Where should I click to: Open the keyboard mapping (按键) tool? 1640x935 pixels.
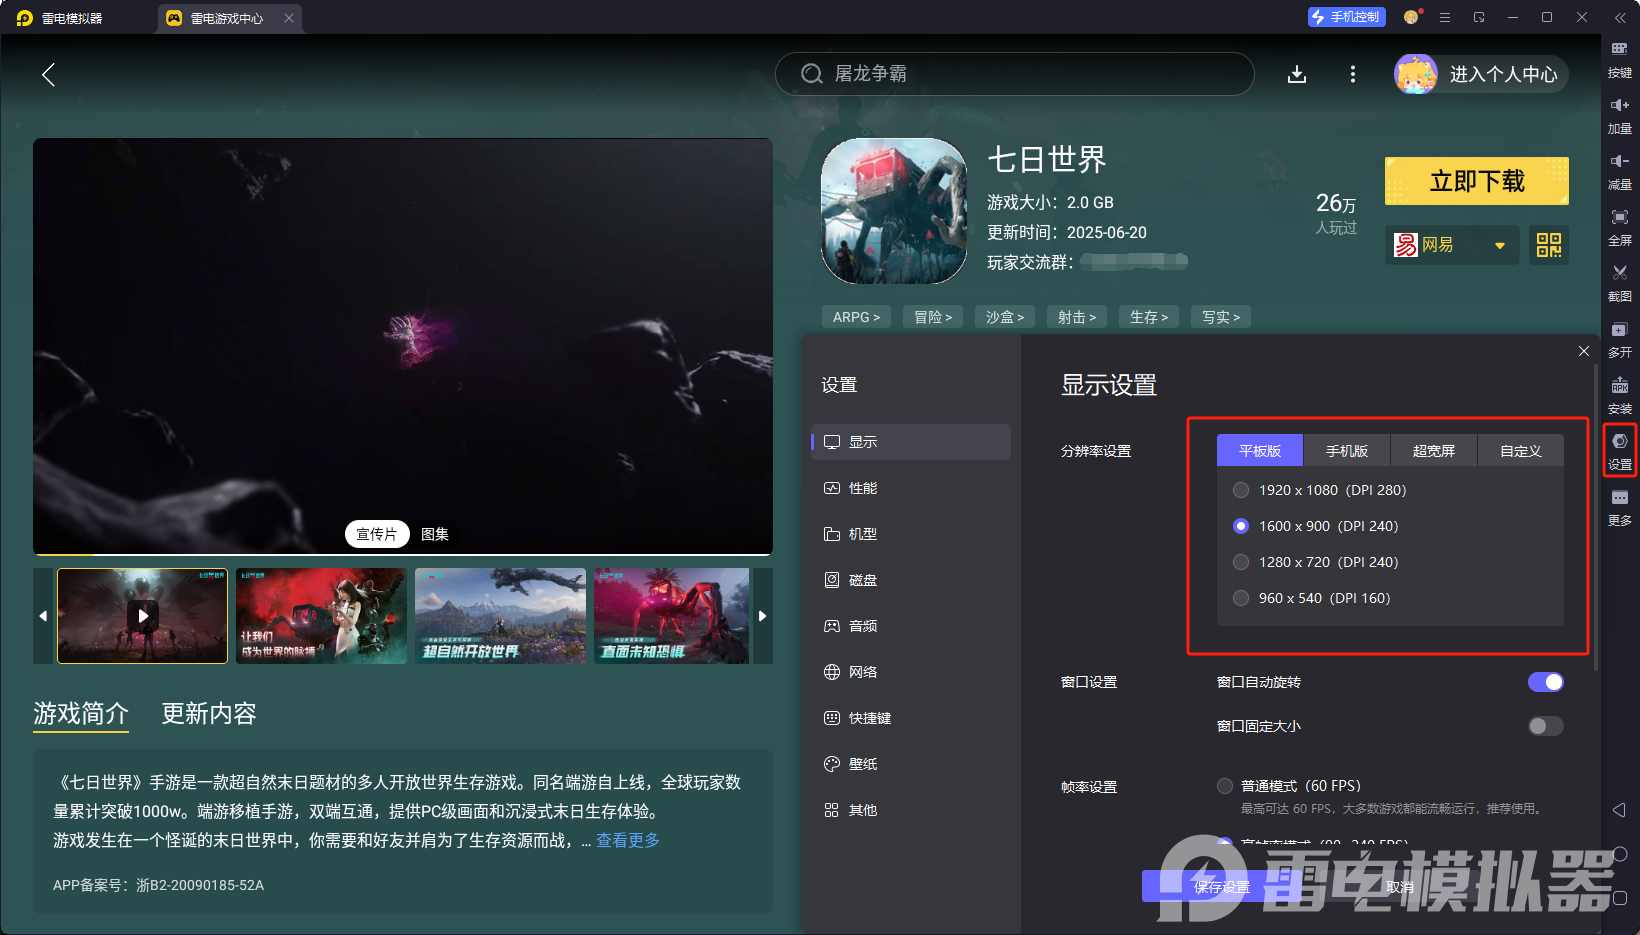click(1619, 50)
